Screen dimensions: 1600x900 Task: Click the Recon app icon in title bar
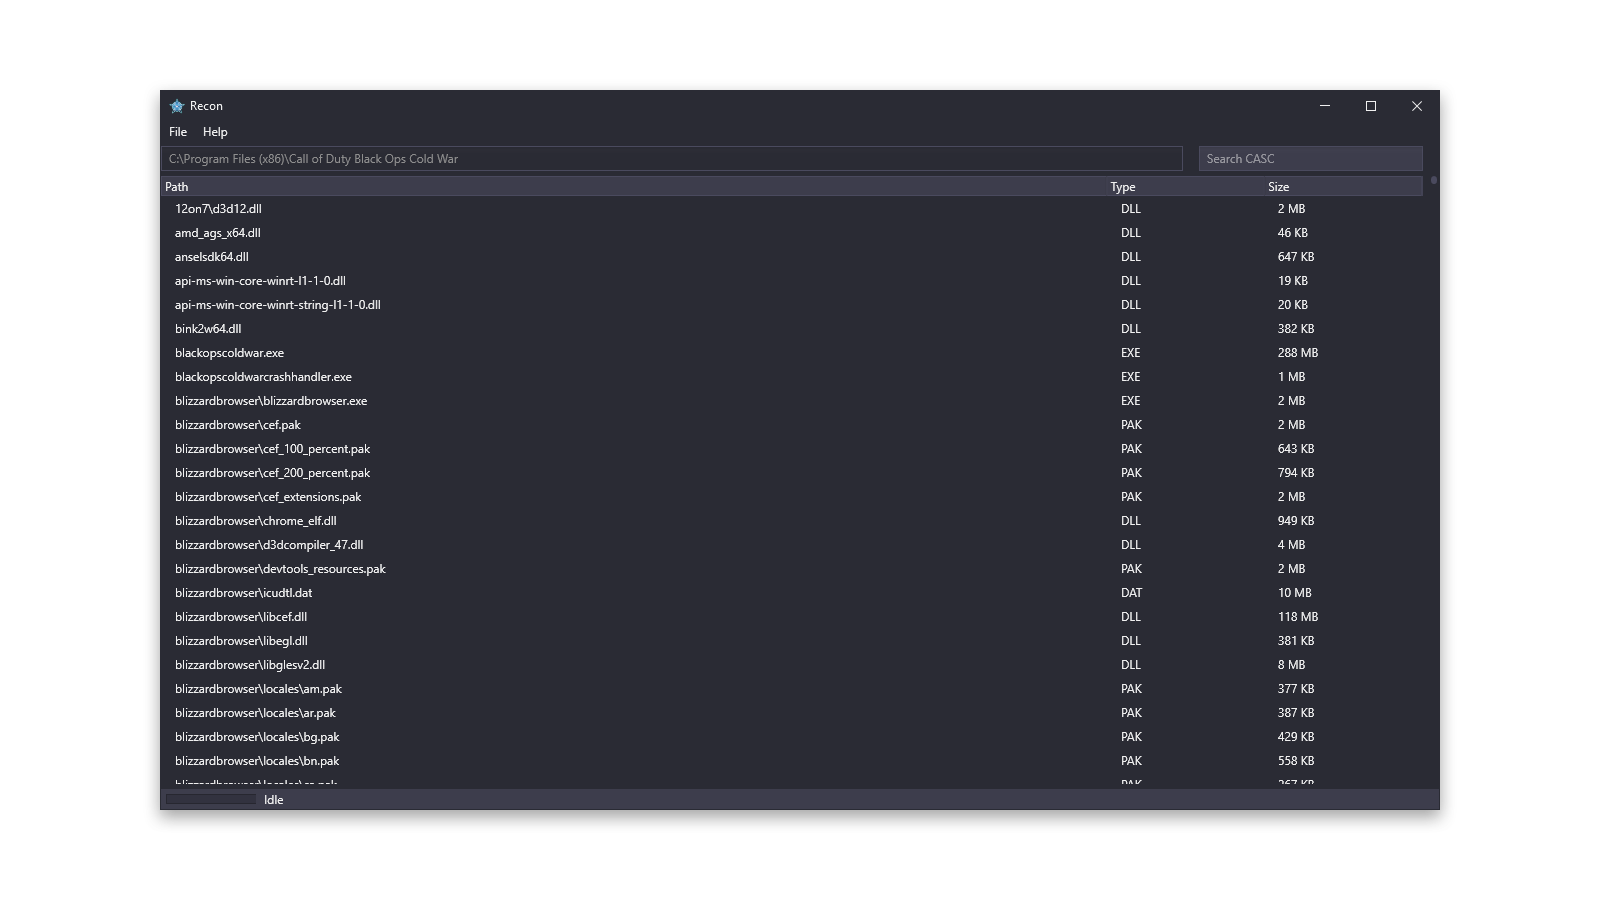point(177,106)
